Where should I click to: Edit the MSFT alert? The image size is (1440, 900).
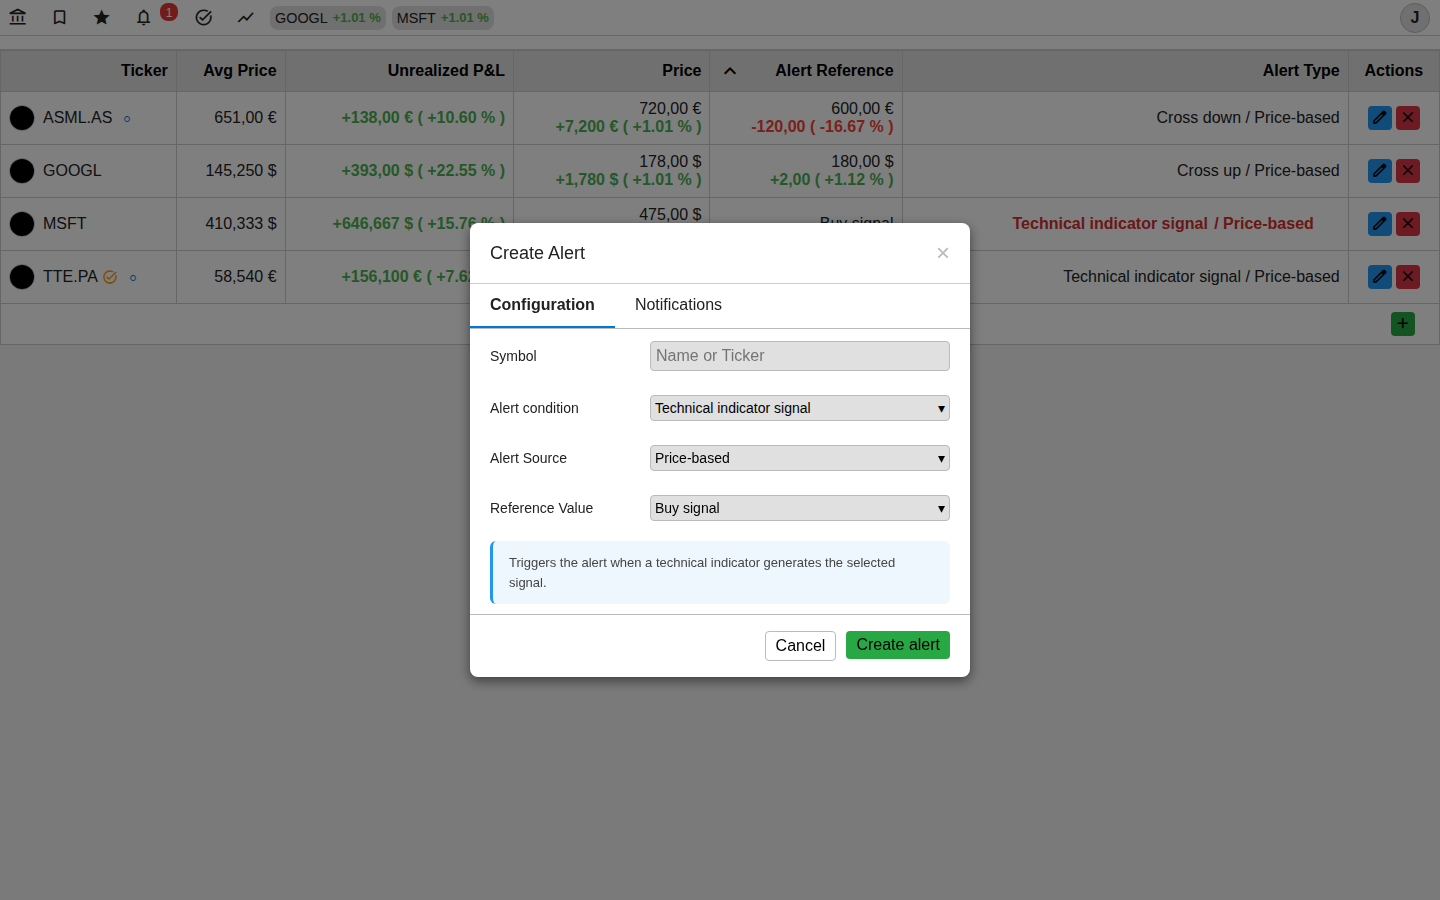point(1380,224)
